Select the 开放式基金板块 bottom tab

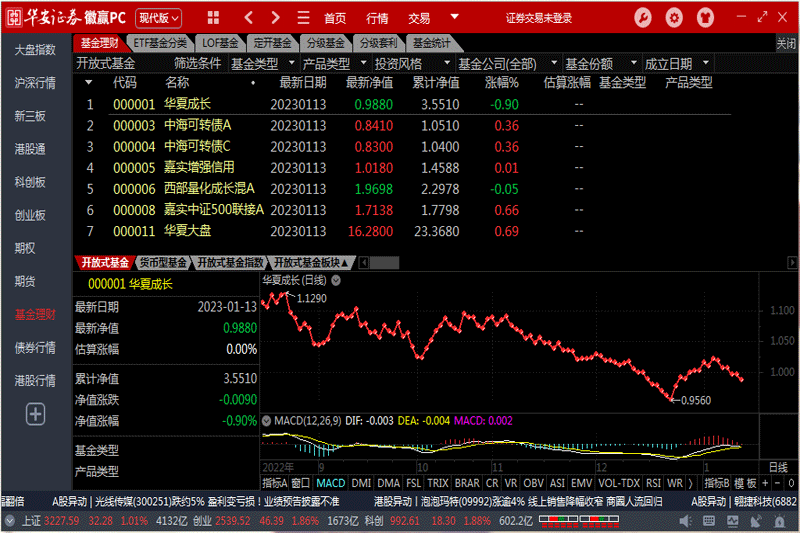click(x=311, y=263)
